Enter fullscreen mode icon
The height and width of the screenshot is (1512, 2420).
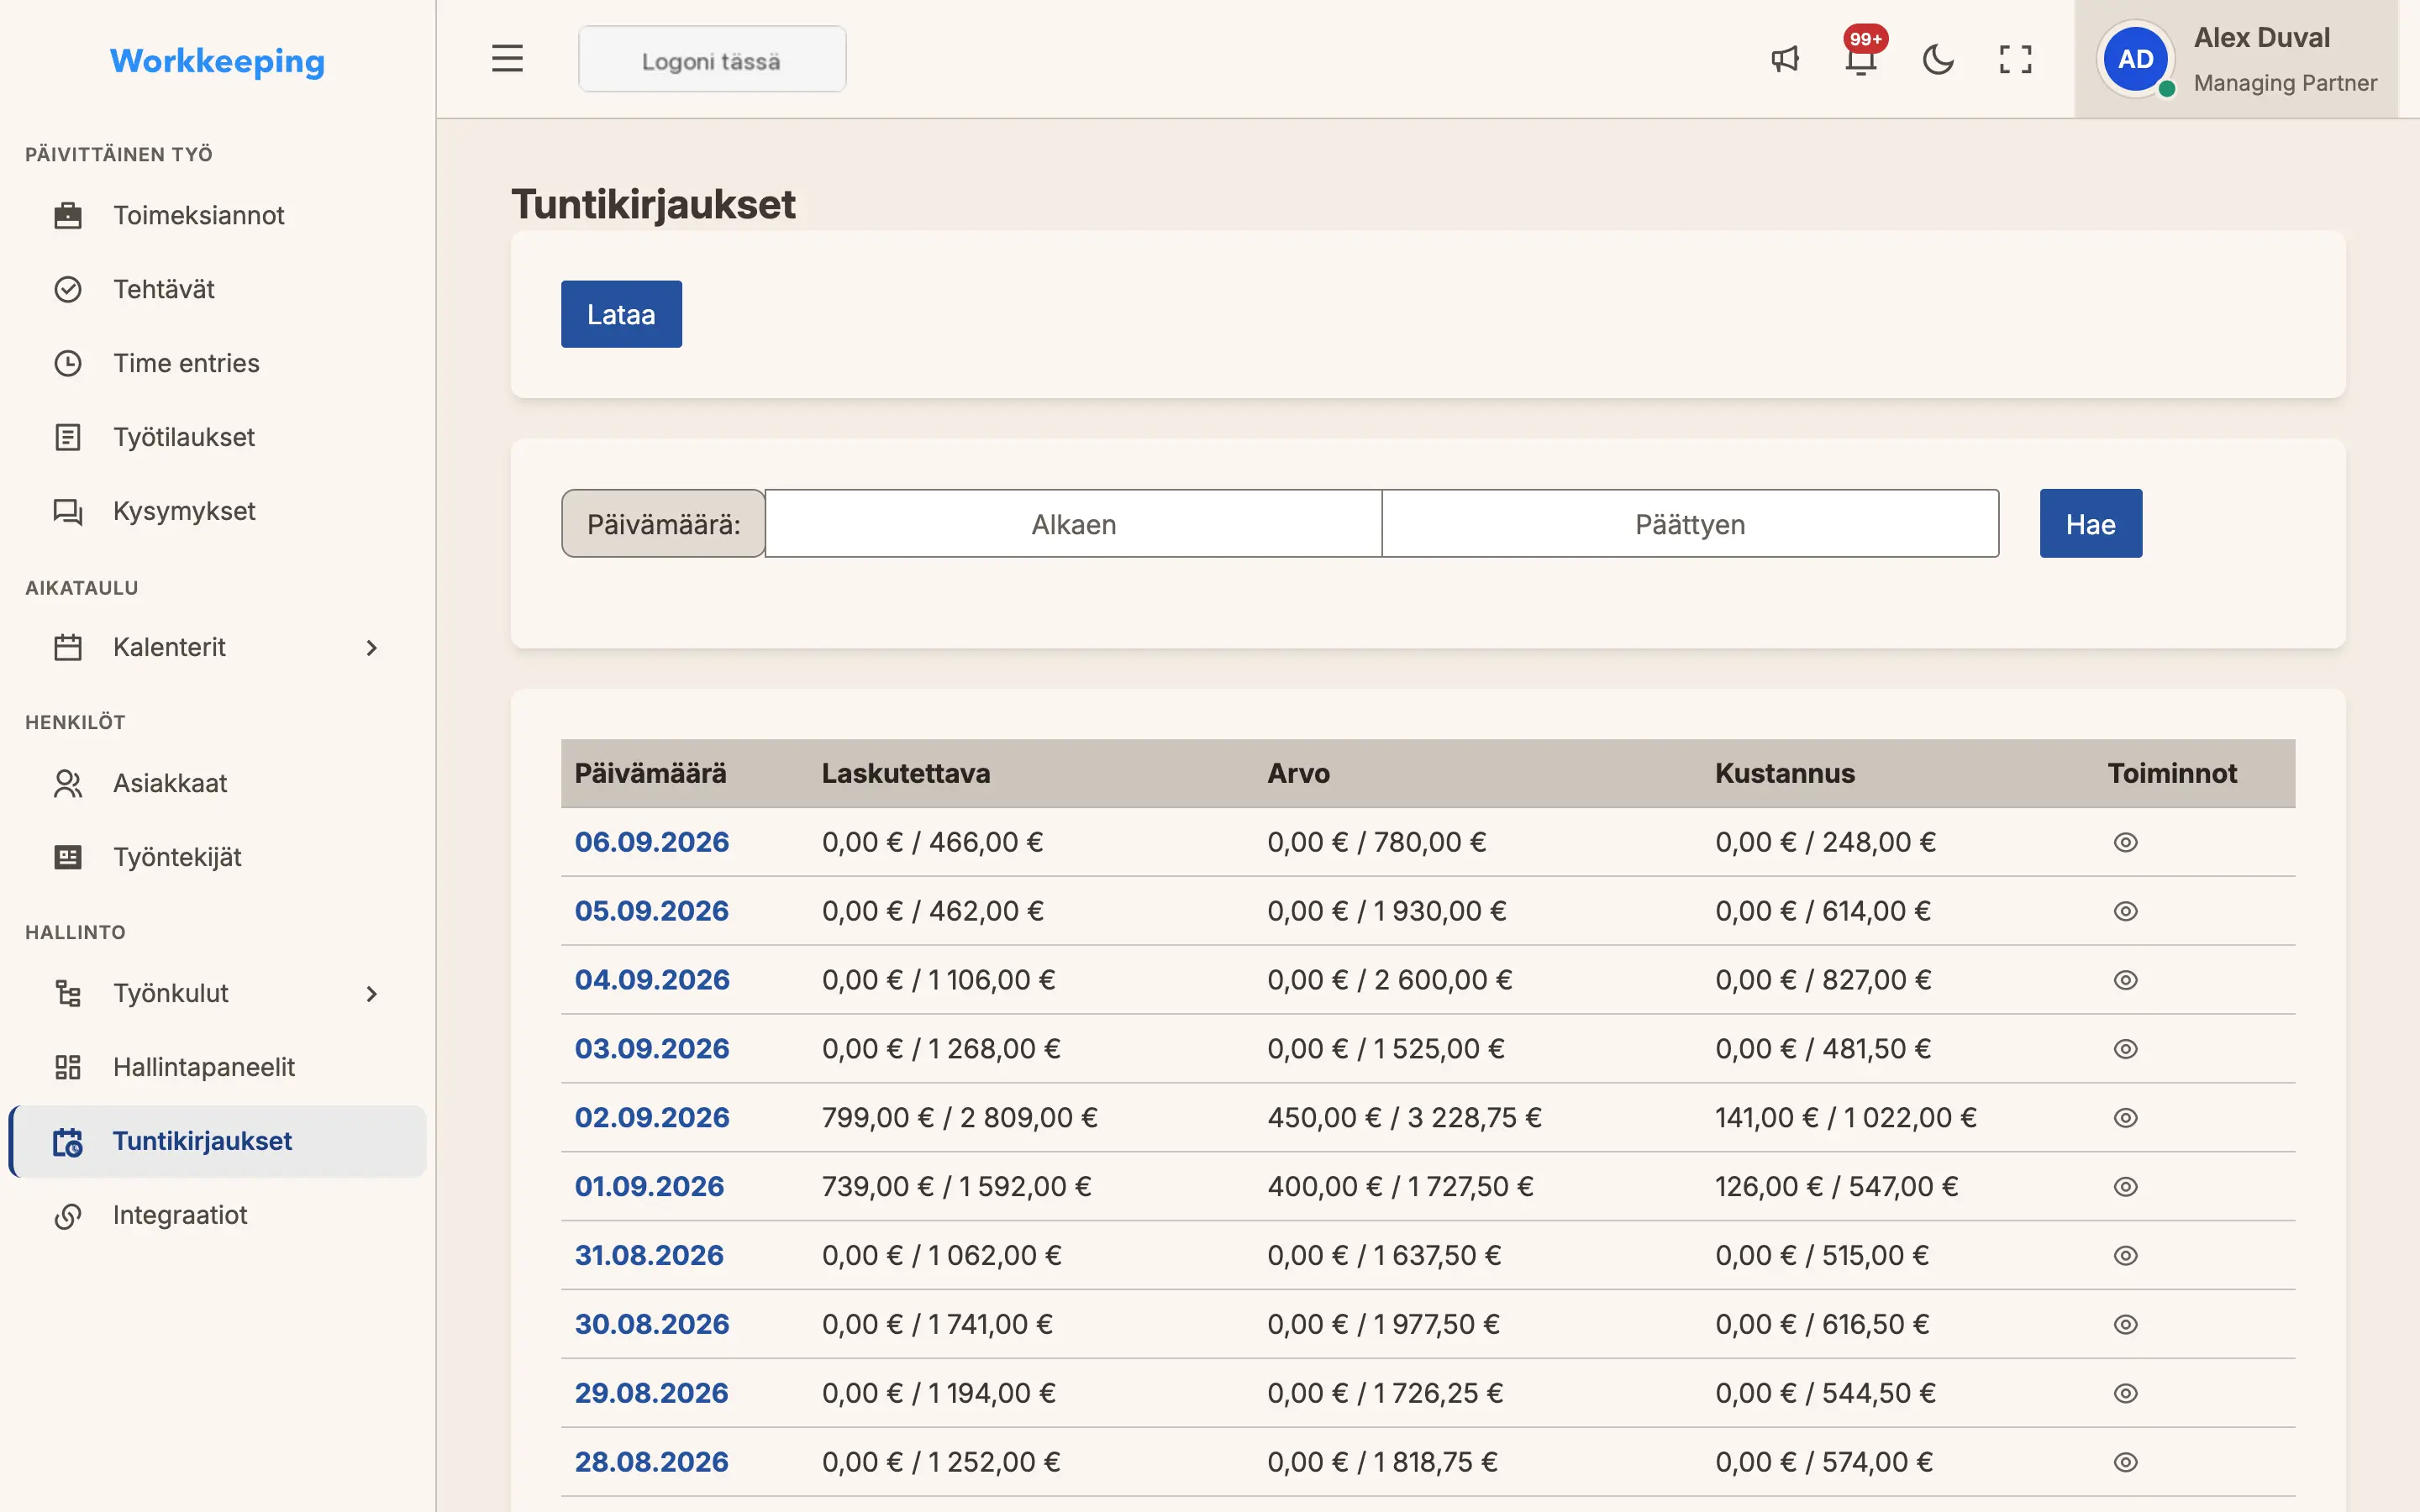coord(2015,59)
